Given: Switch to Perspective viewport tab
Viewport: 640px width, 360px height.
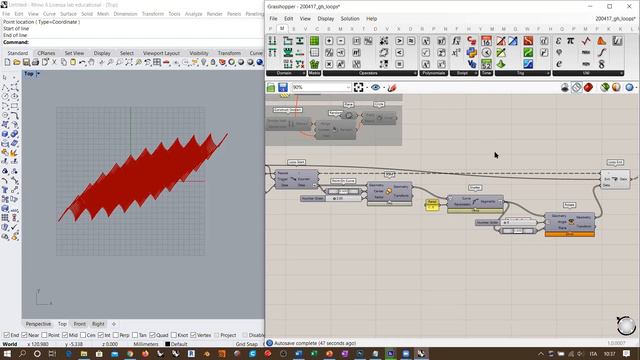Looking at the screenshot, I should (x=38, y=324).
